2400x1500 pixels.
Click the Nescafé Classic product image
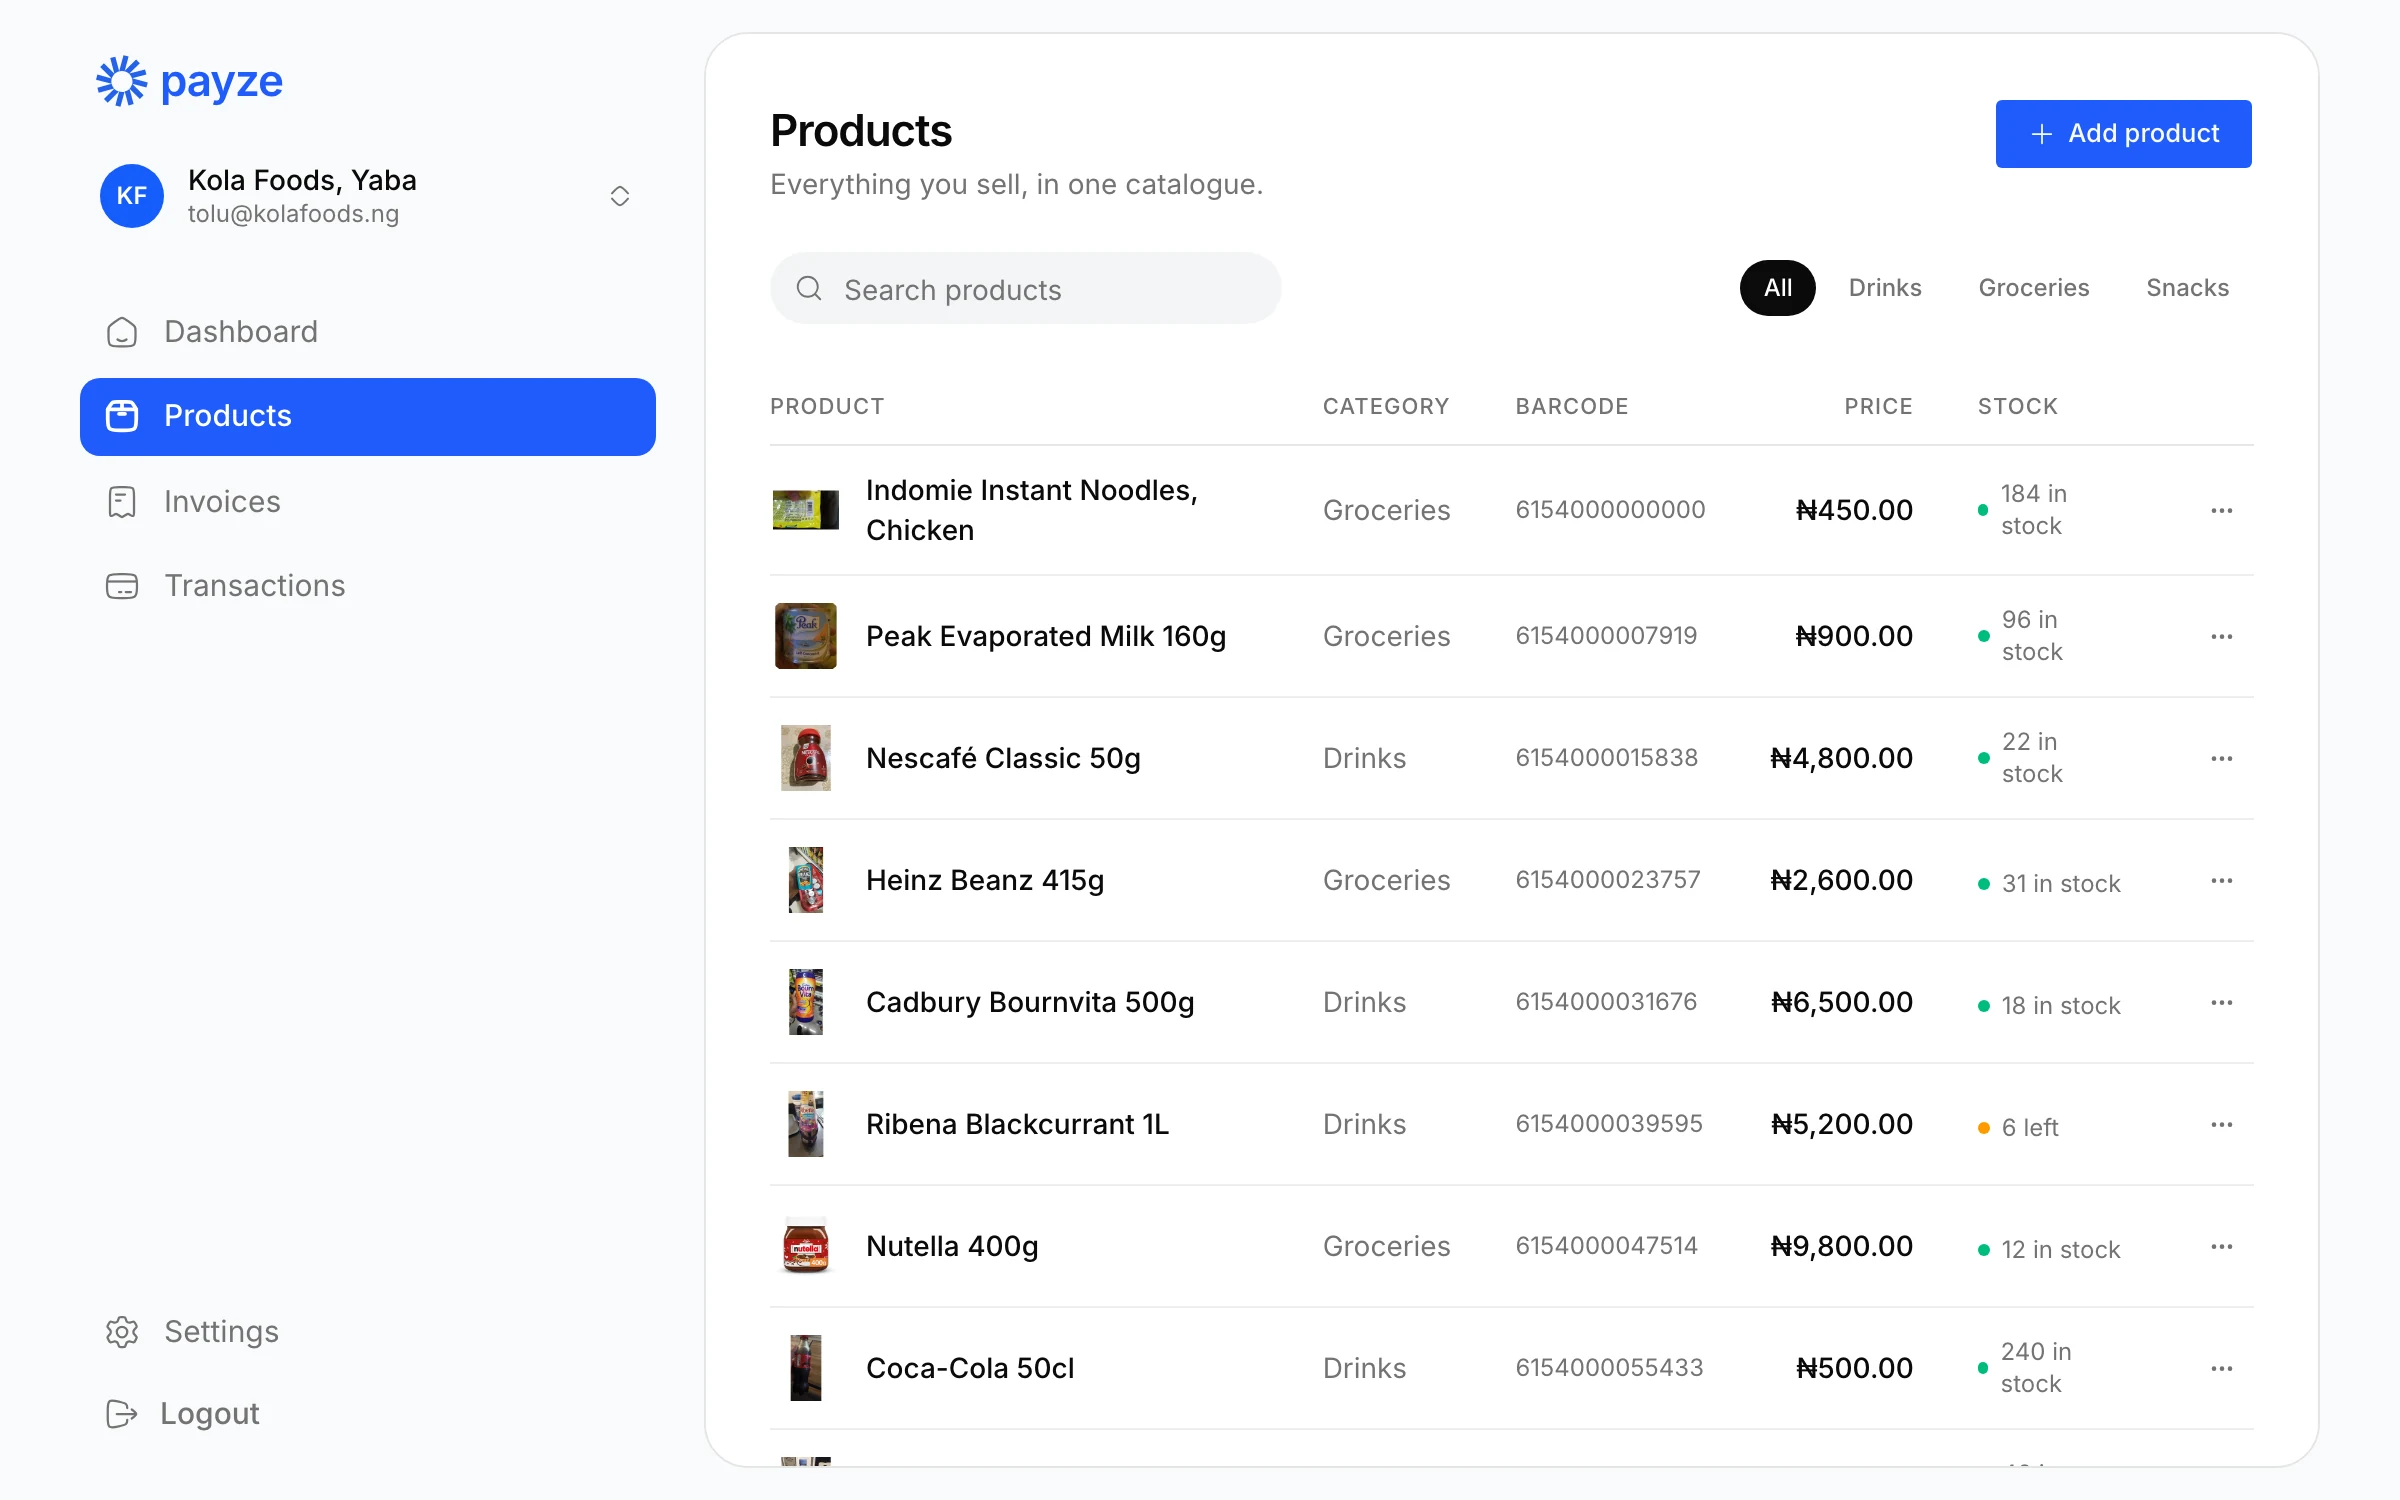(806, 758)
